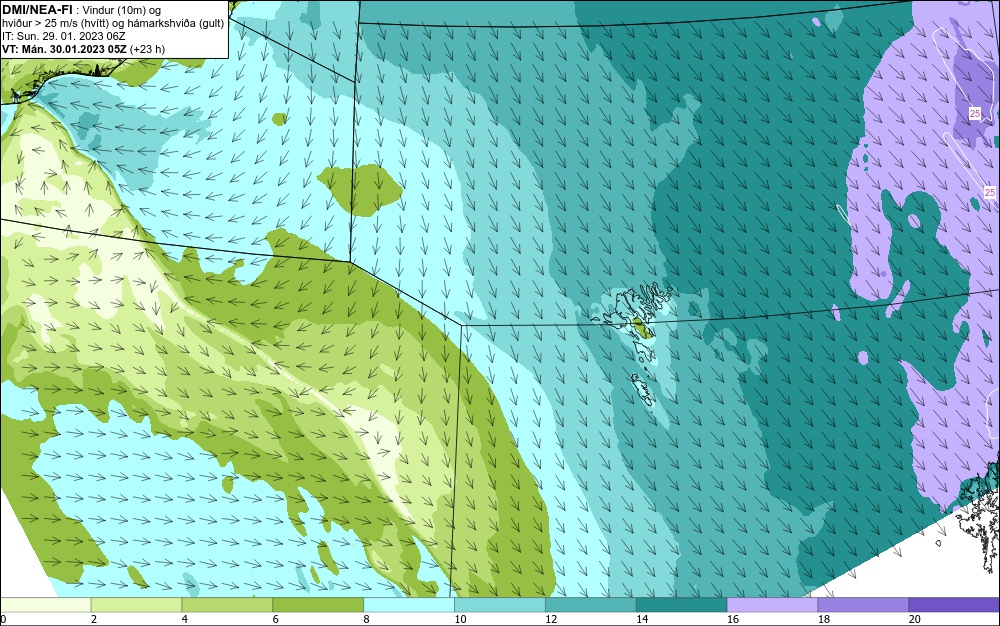Click the DMI/NEA-FI title text
The image size is (1000, 626).
(37, 10)
